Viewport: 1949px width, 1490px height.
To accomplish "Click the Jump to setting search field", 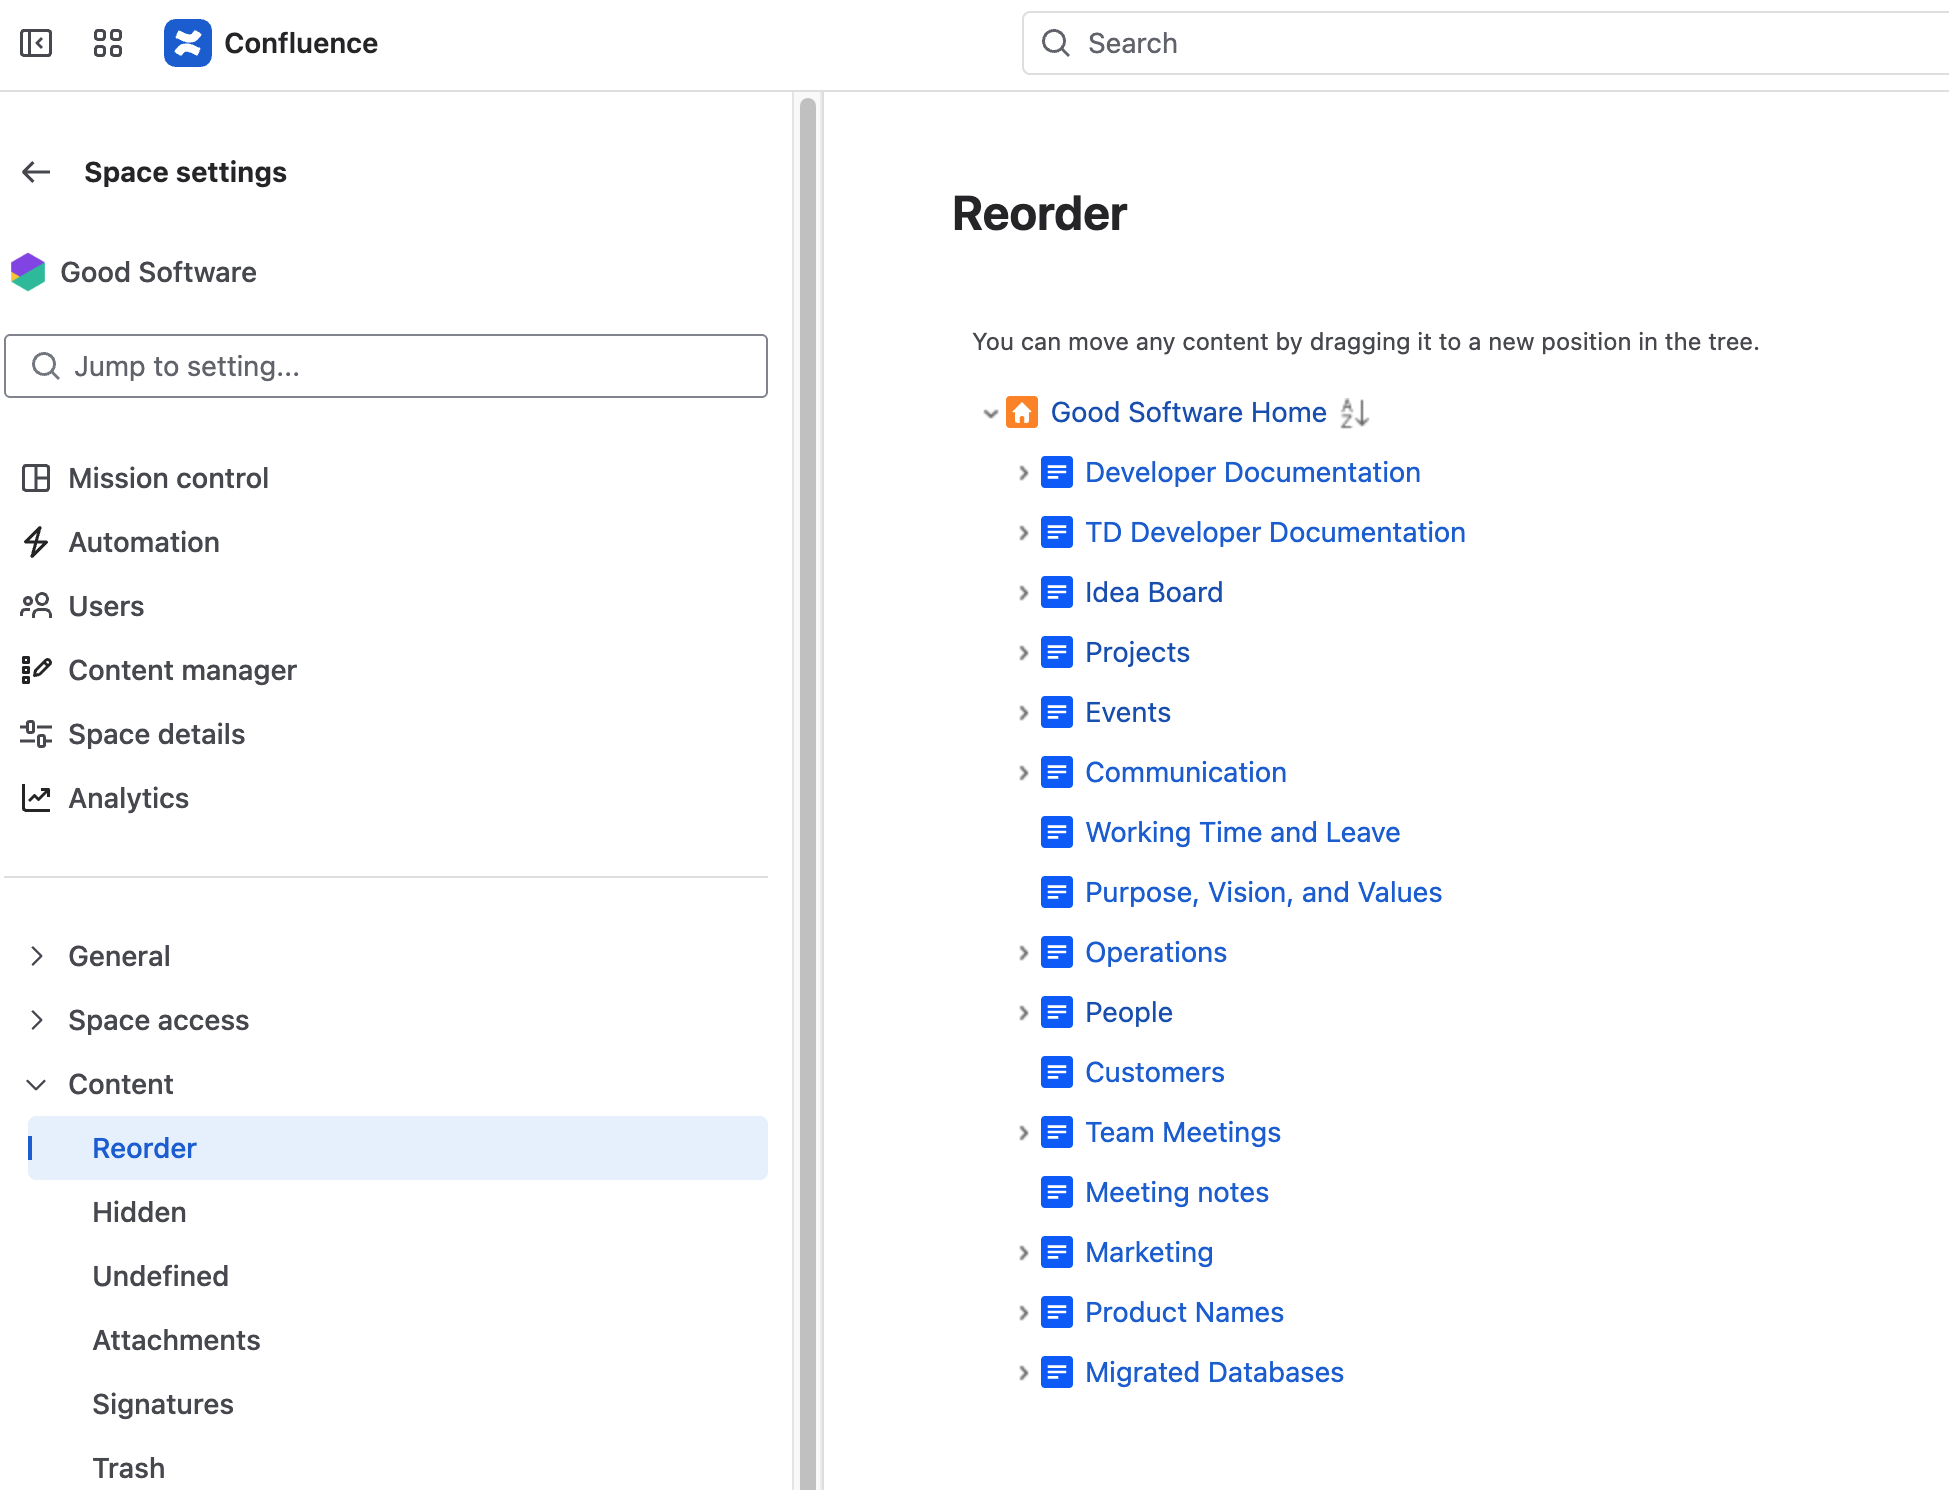I will (386, 366).
